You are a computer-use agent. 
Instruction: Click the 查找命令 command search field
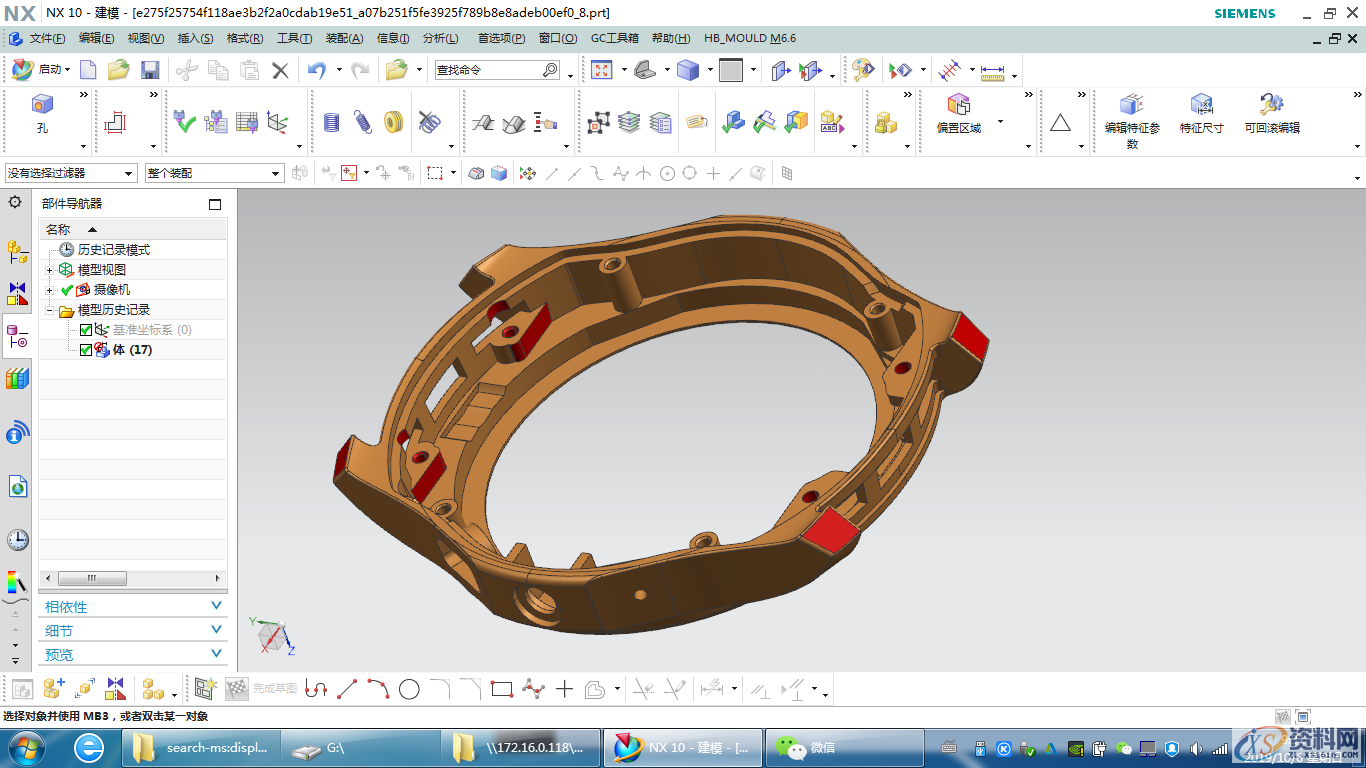point(488,70)
